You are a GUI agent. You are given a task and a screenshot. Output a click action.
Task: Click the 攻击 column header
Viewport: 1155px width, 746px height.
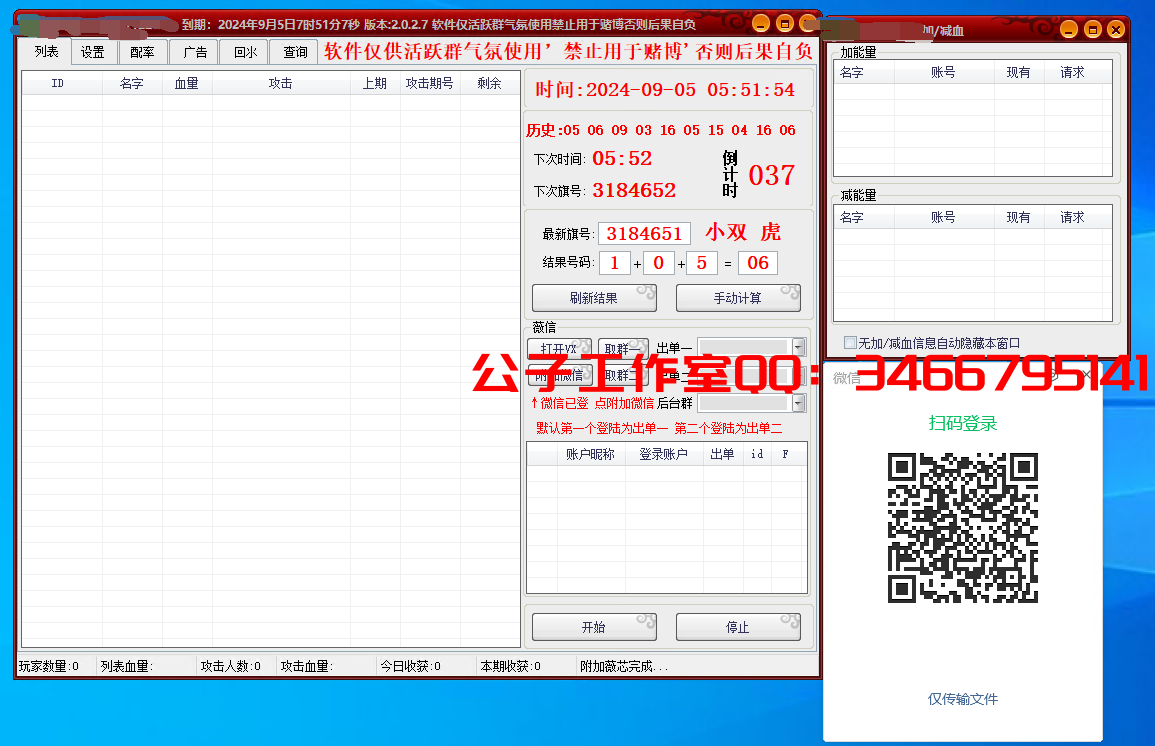[x=281, y=83]
